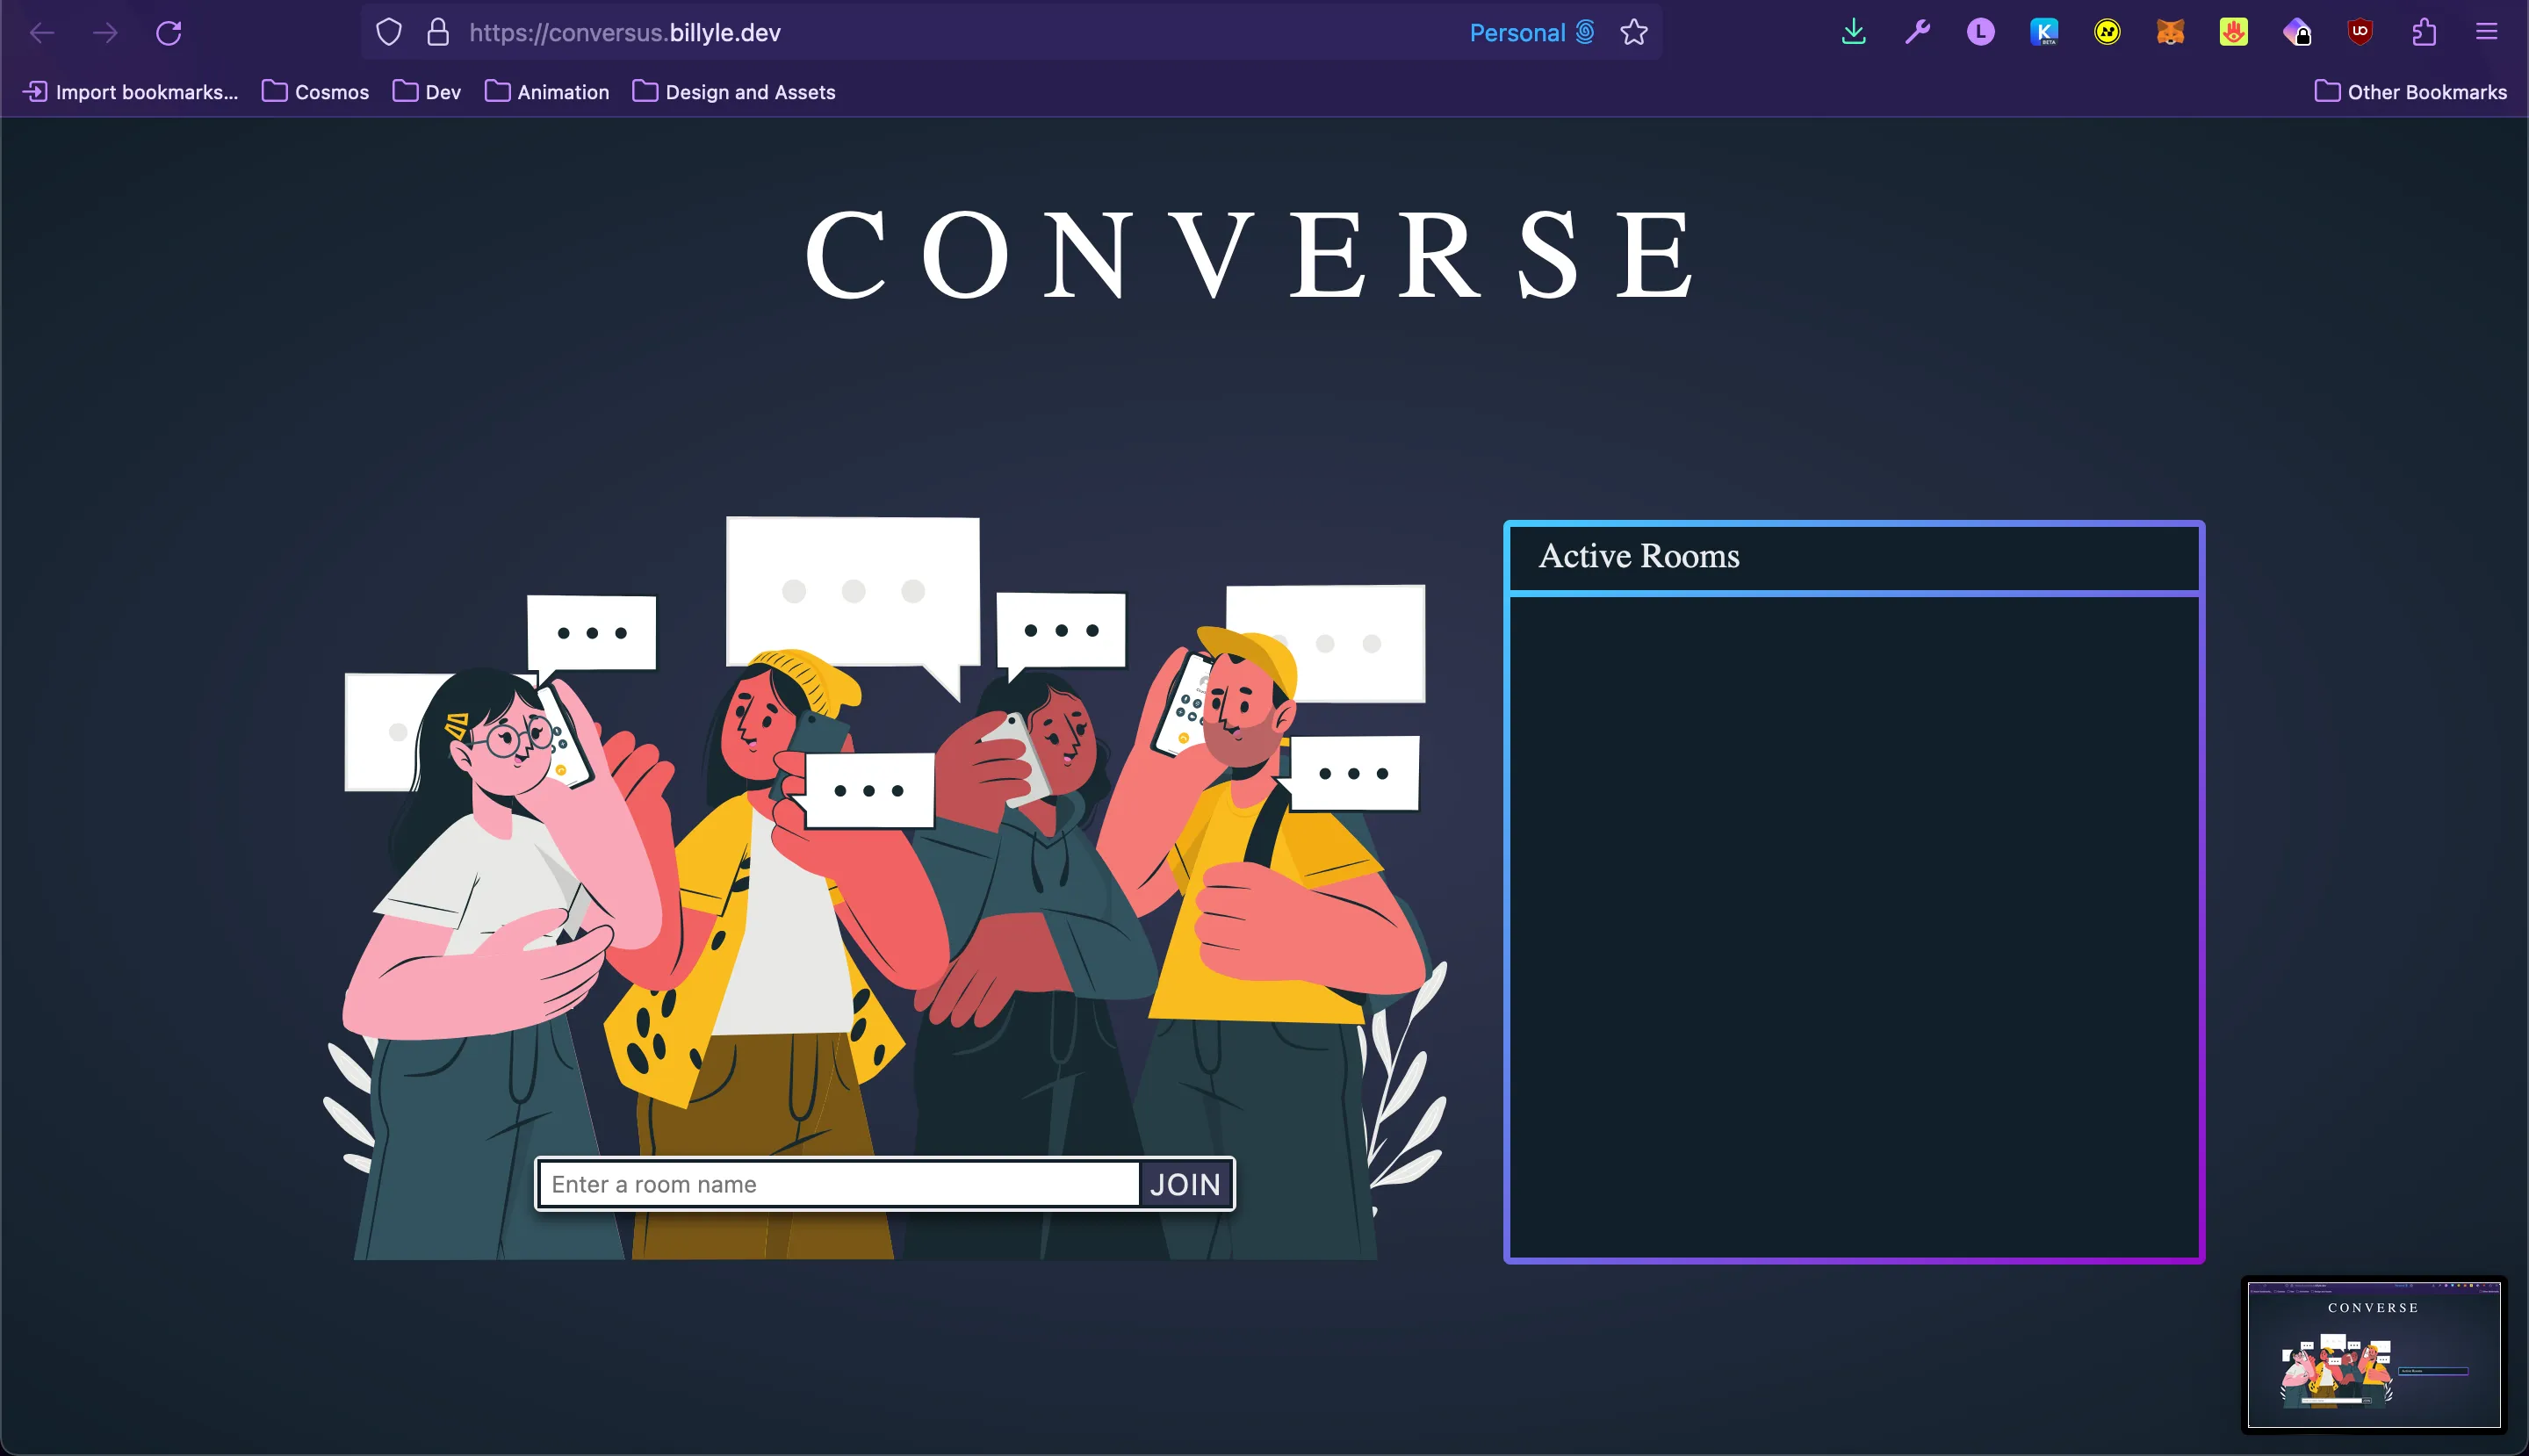Viewport: 2529px width, 1456px height.
Task: Click the tracking protection shield icon
Action: [389, 33]
